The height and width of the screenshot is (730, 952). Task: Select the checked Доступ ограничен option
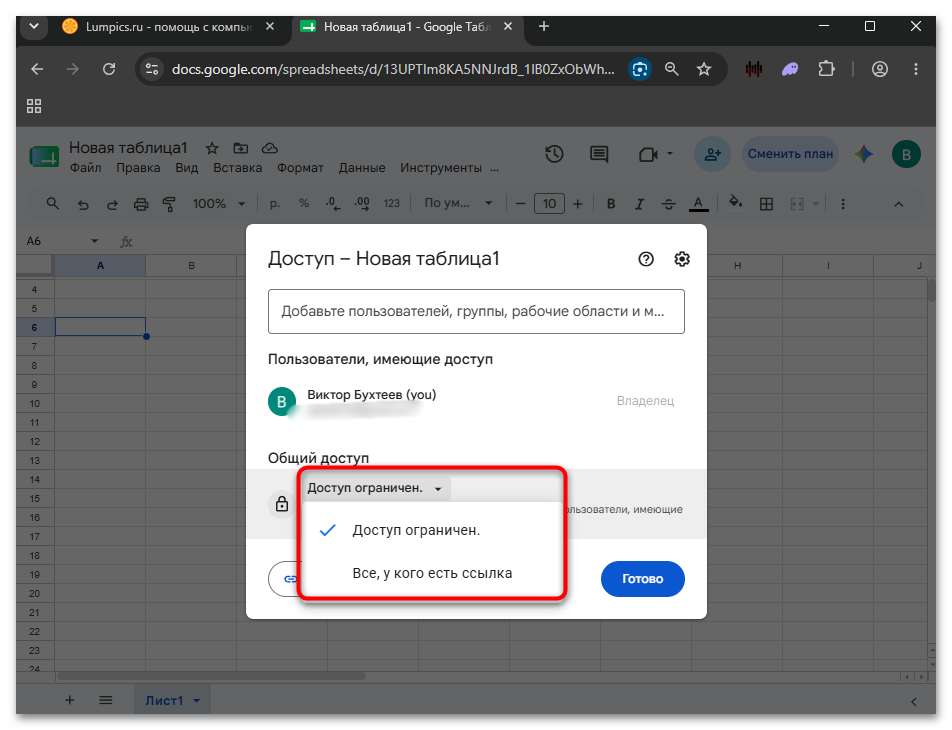[432, 530]
